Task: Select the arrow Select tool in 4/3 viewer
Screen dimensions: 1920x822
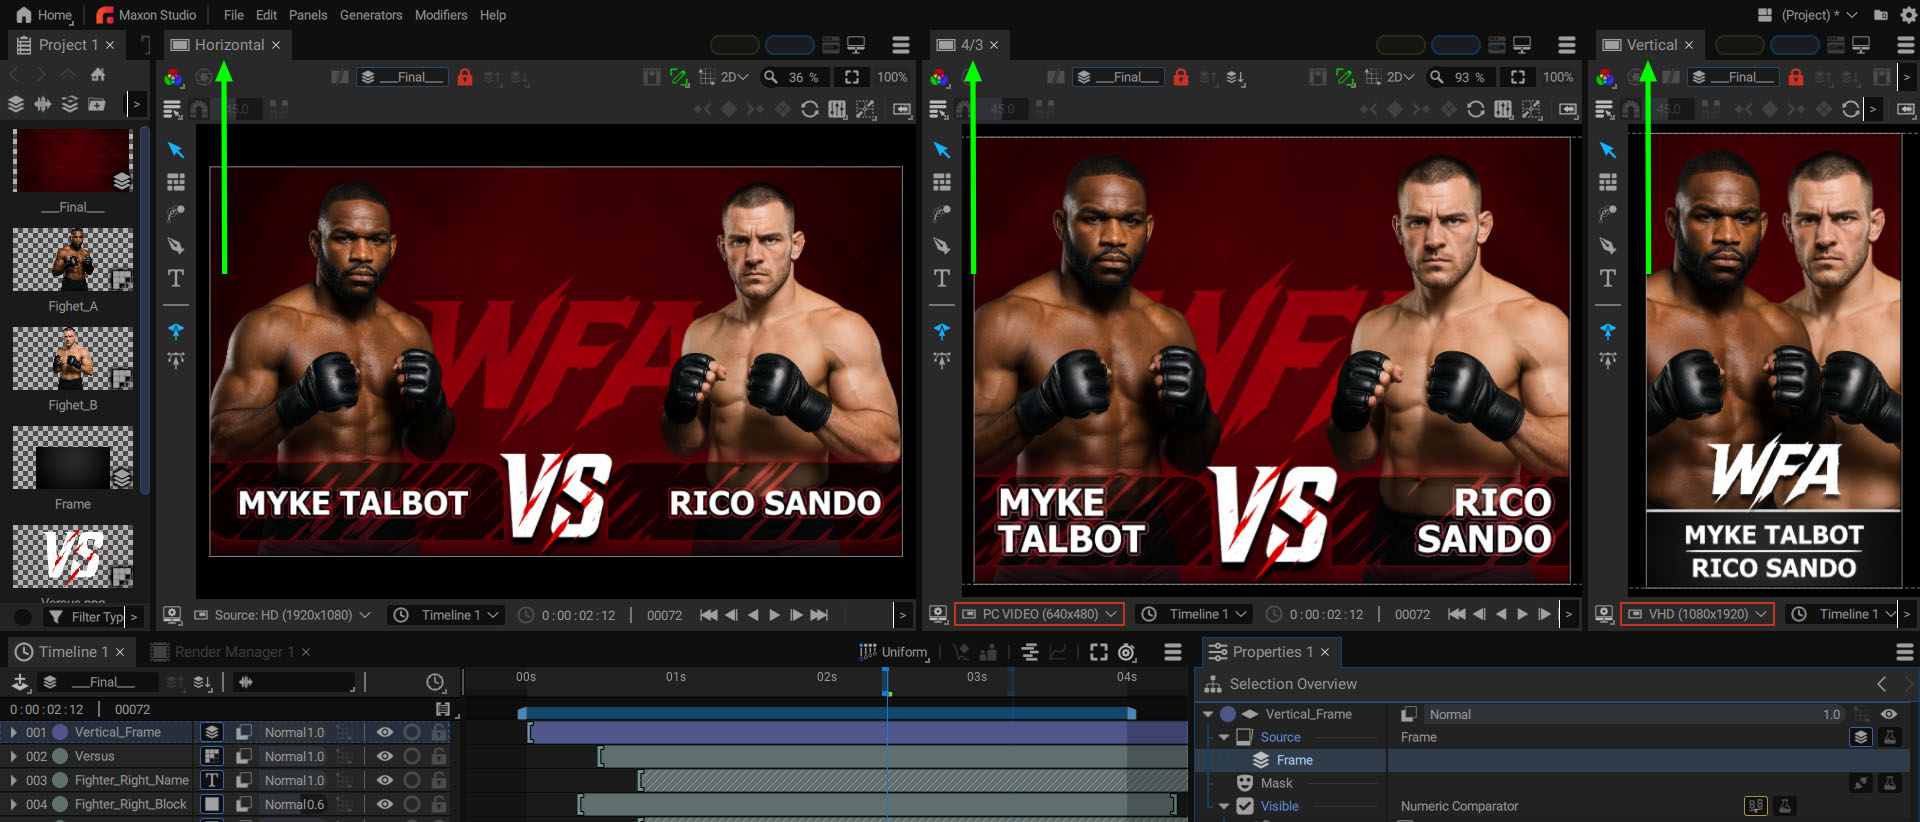Action: pyautogui.click(x=942, y=150)
